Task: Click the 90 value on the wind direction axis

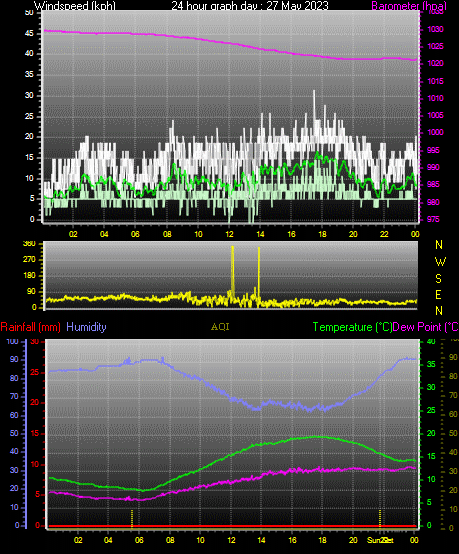Action: [31, 291]
